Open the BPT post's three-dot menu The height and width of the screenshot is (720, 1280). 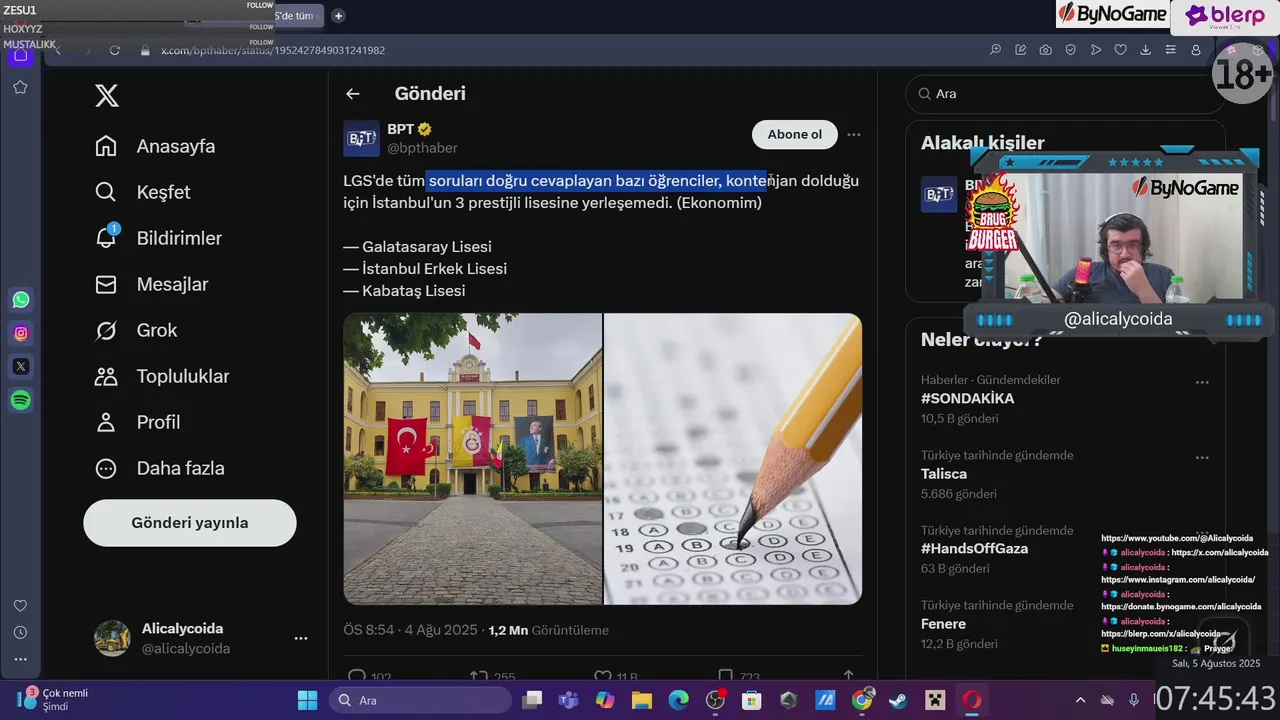[x=854, y=135]
